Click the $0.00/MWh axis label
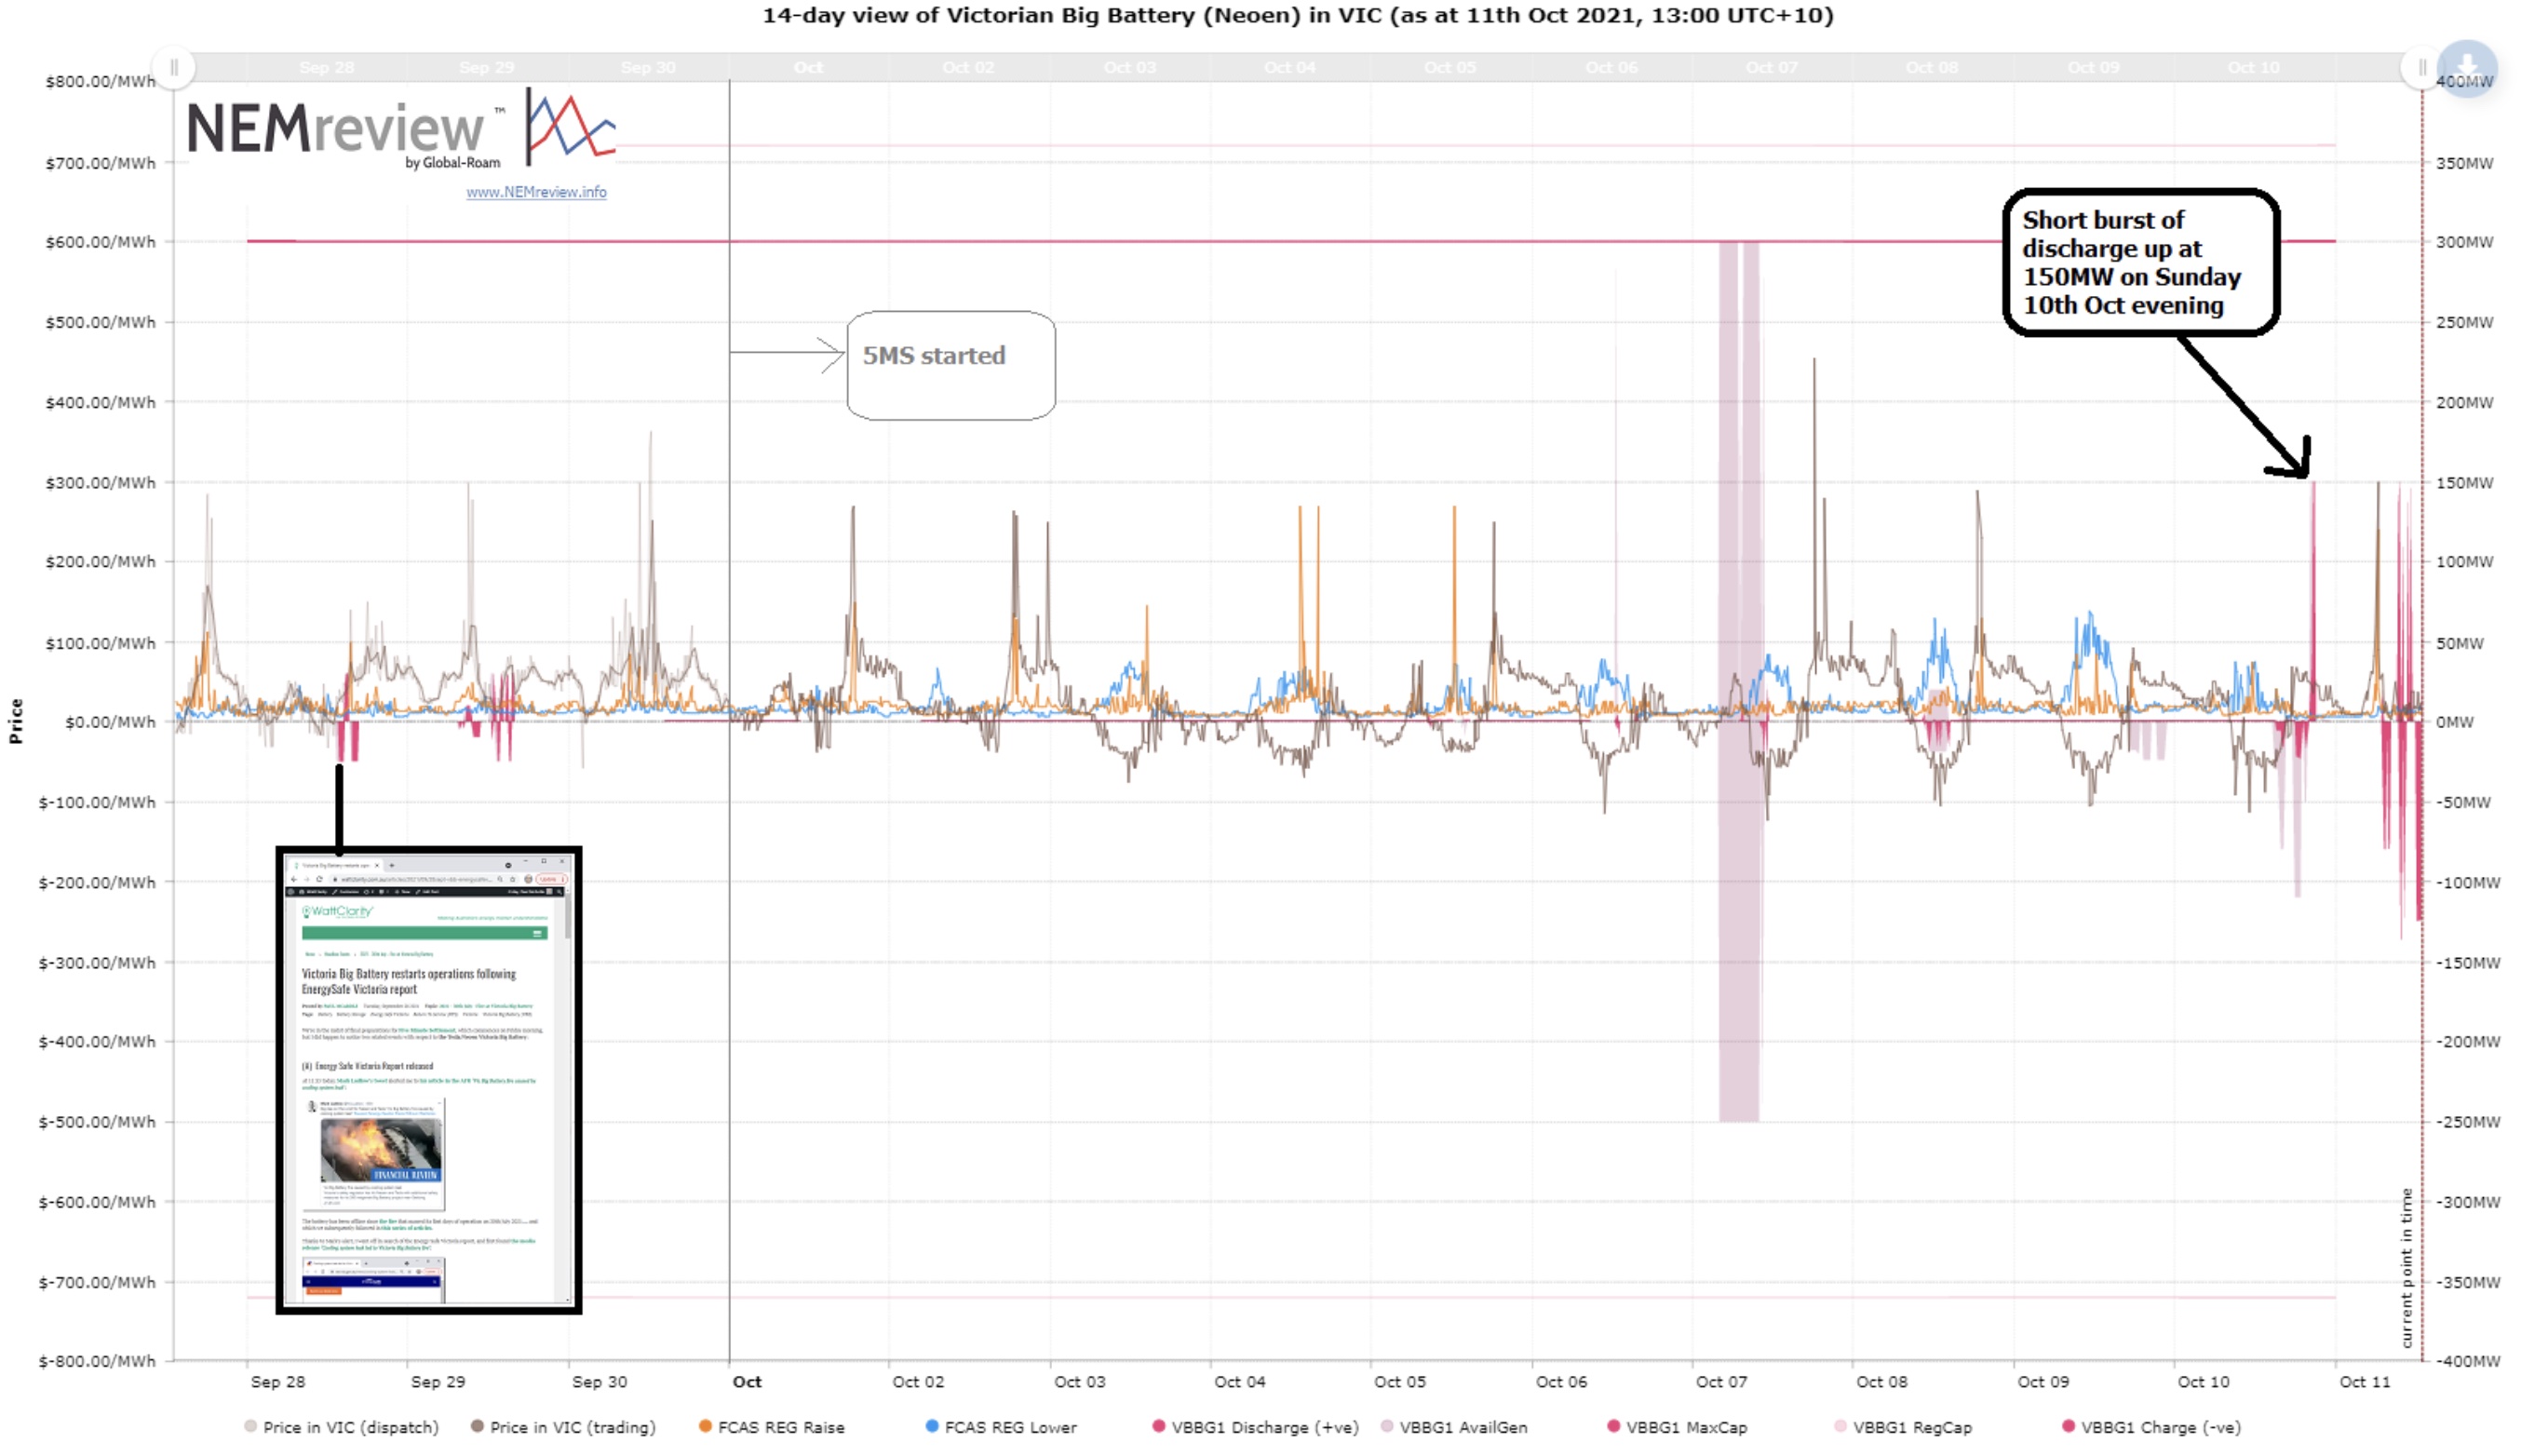The height and width of the screenshot is (1456, 2521). point(110,721)
